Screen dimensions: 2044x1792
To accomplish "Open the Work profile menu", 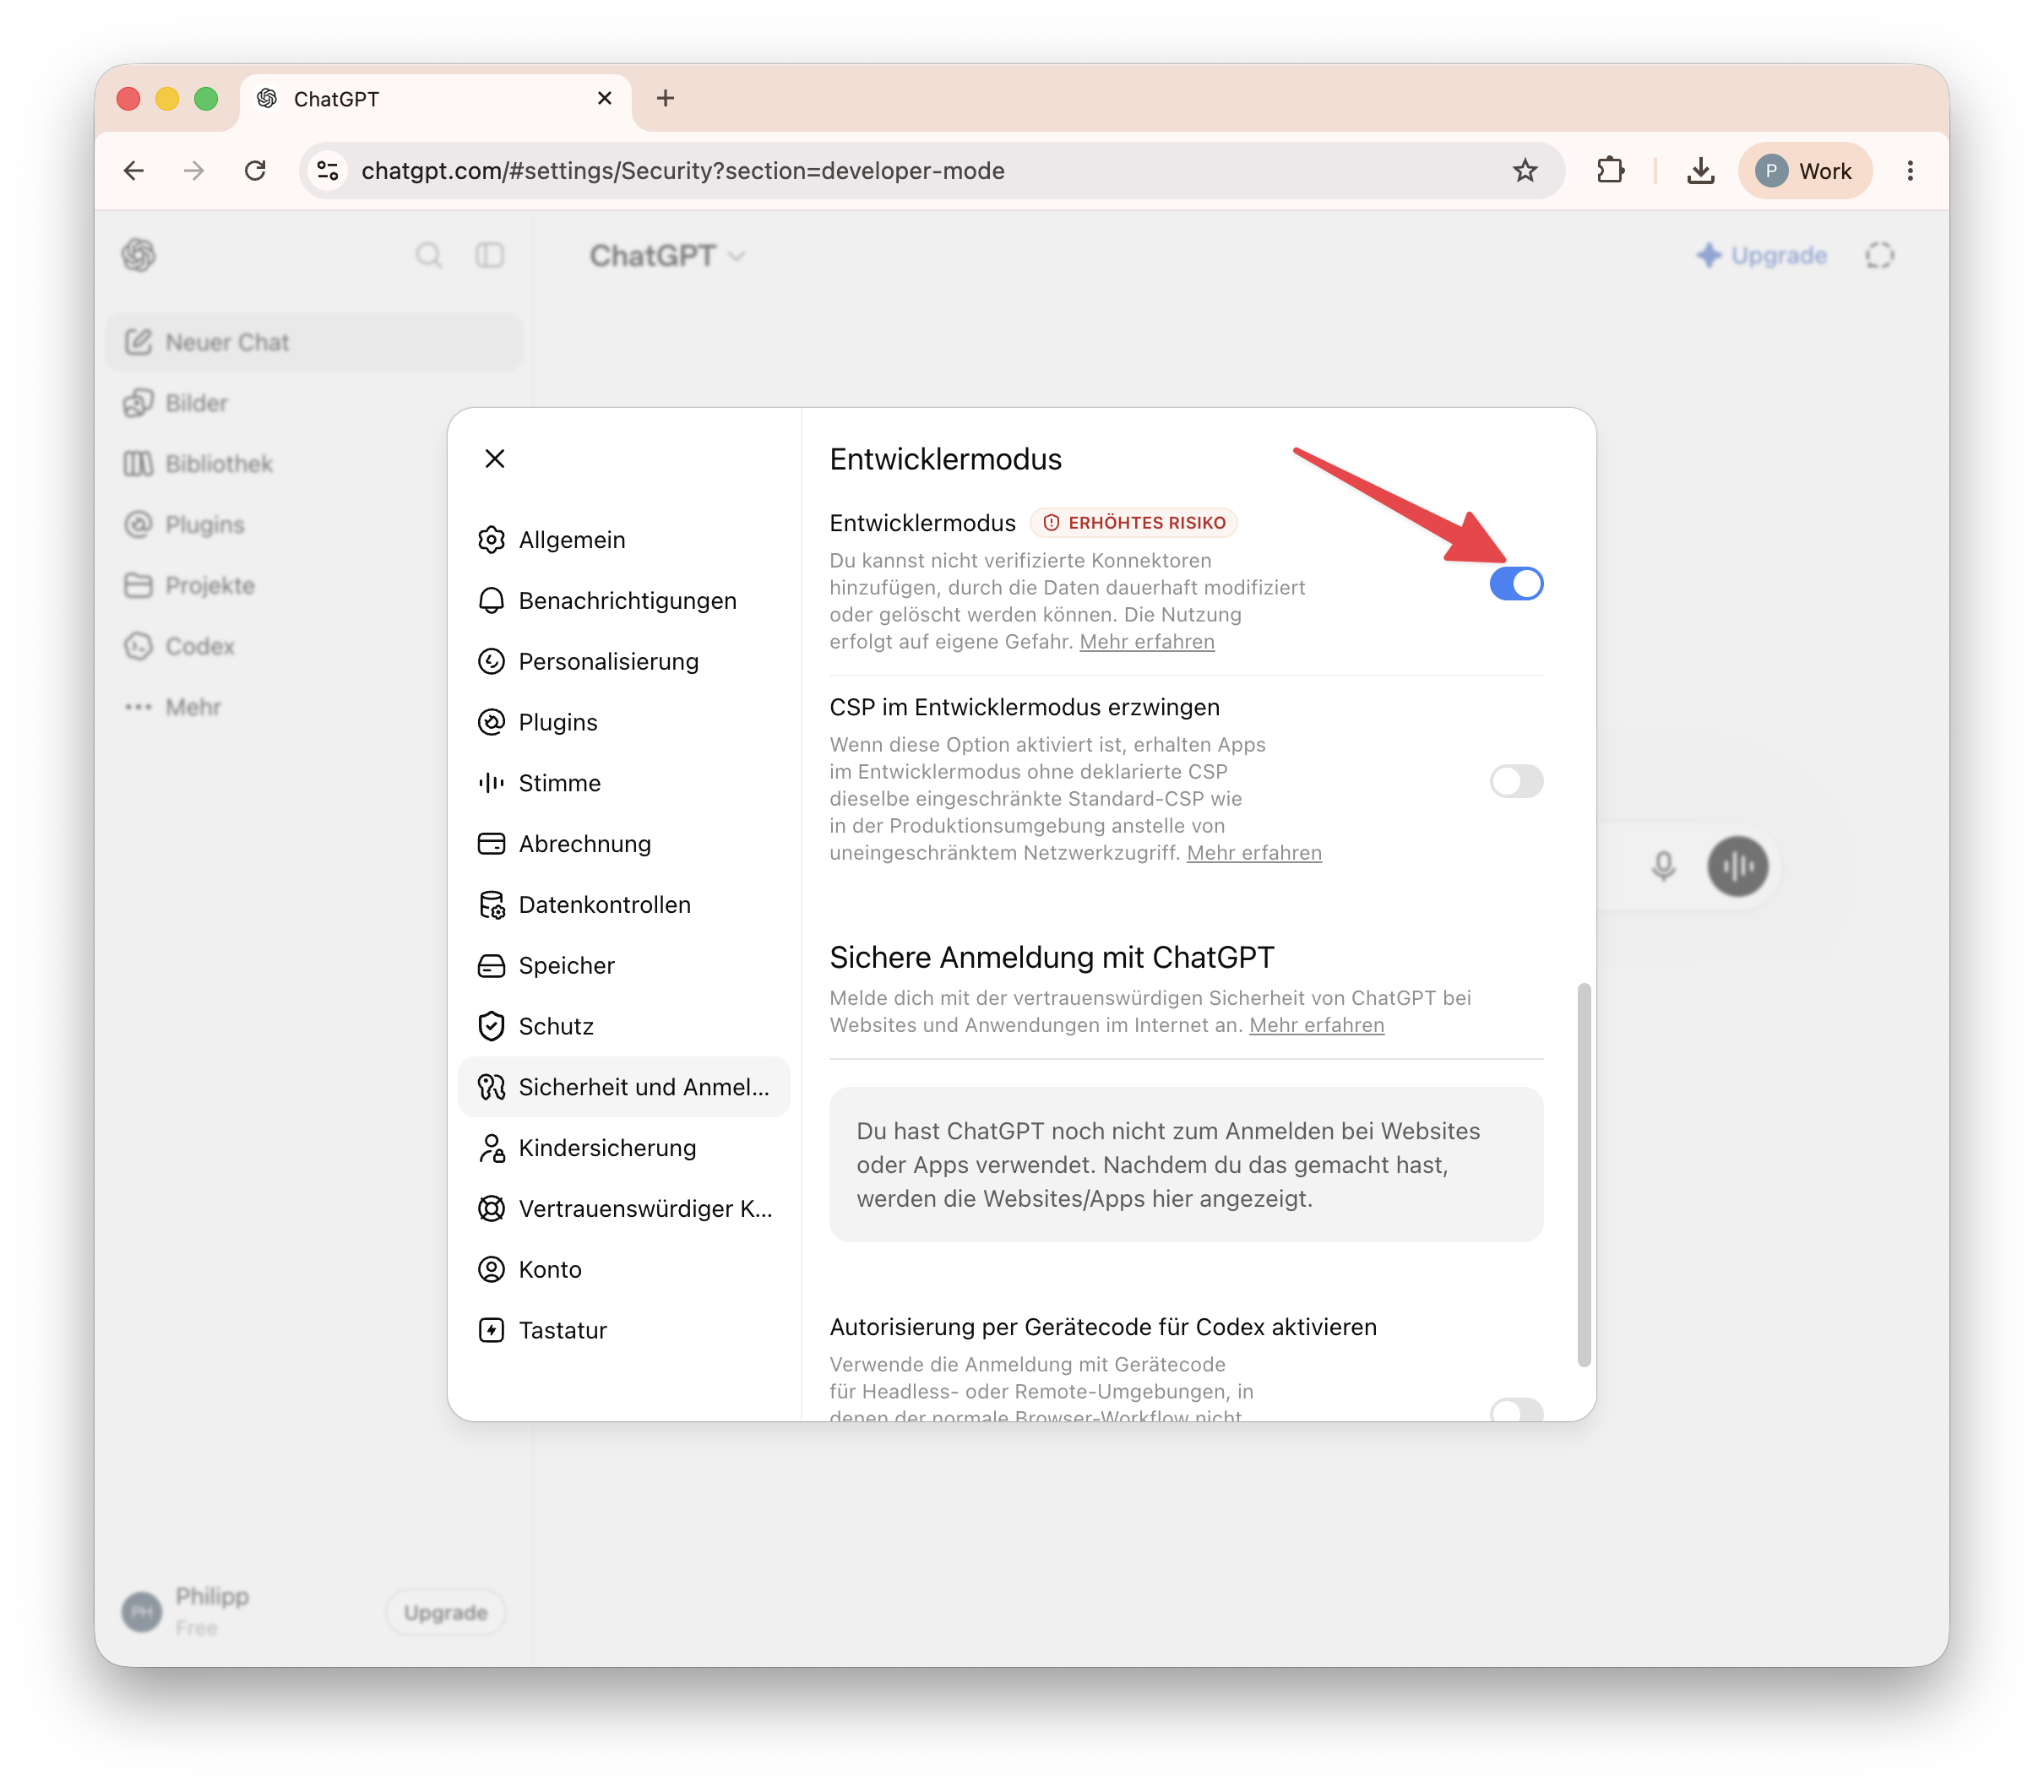I will click(x=1805, y=171).
